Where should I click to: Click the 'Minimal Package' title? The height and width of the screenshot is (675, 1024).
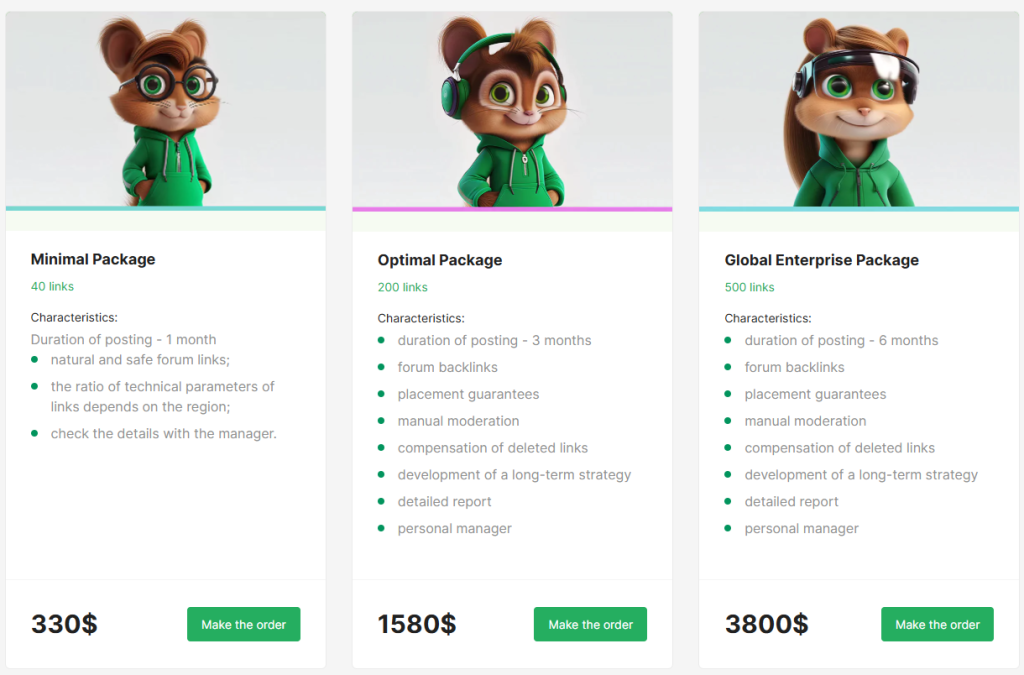[x=93, y=259]
